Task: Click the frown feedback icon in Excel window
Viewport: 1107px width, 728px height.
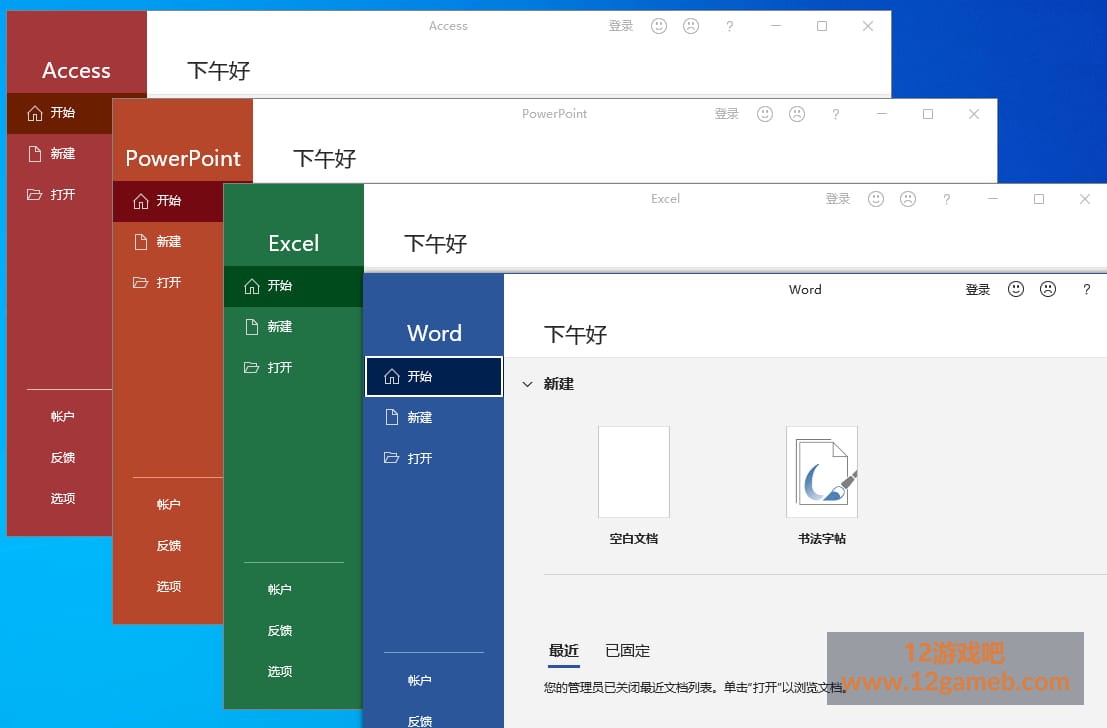Action: pyautogui.click(x=908, y=199)
